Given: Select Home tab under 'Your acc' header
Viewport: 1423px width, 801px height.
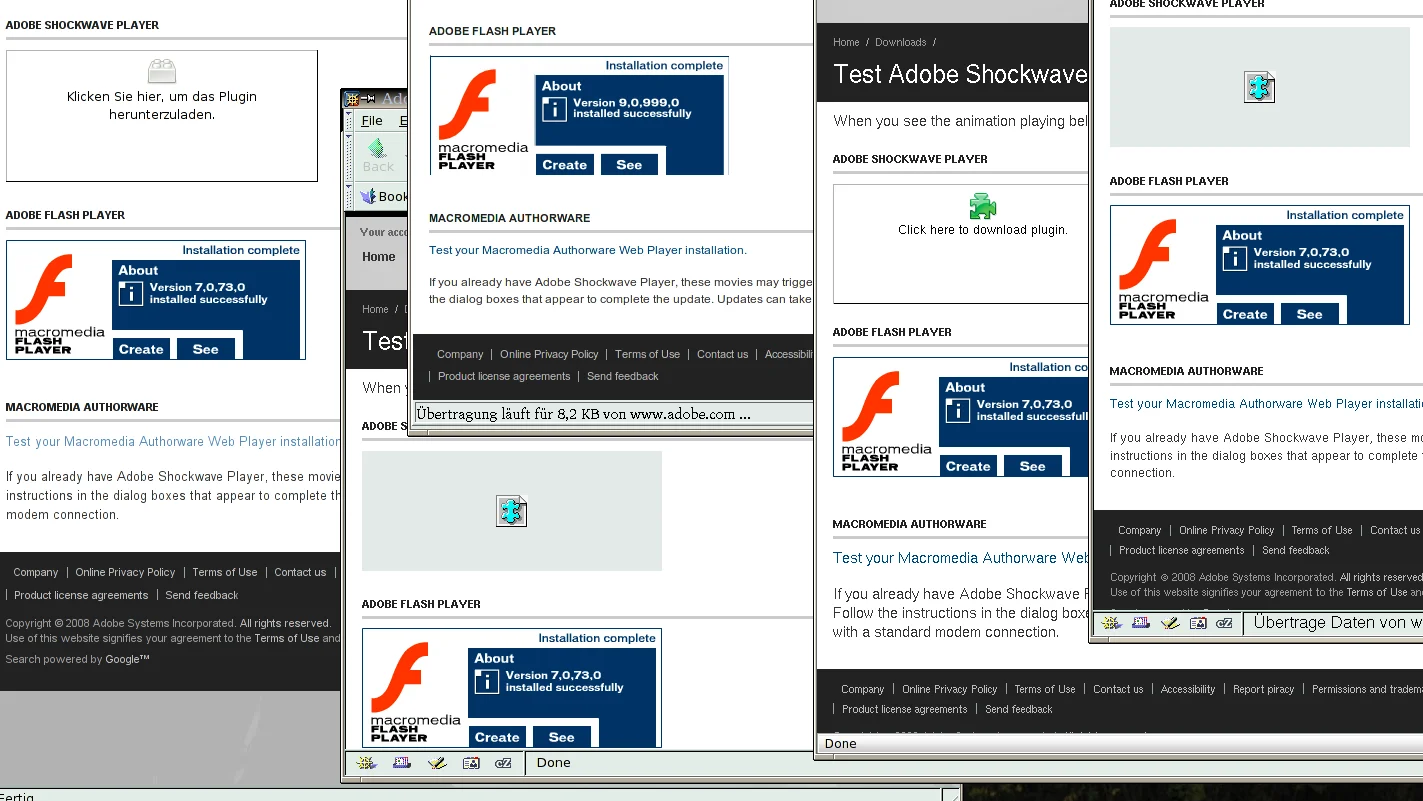Looking at the screenshot, I should [x=378, y=257].
